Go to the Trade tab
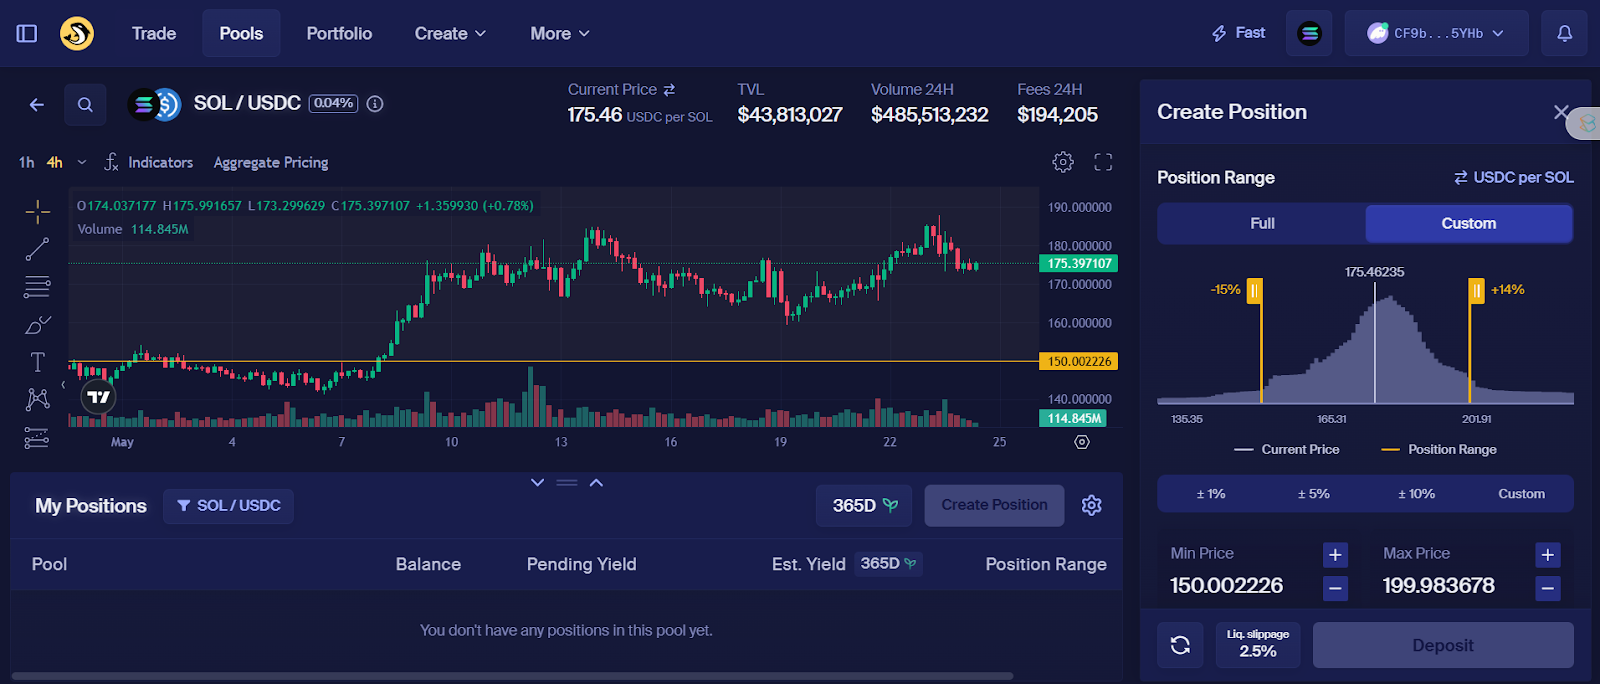This screenshot has width=1600, height=684. point(154,33)
